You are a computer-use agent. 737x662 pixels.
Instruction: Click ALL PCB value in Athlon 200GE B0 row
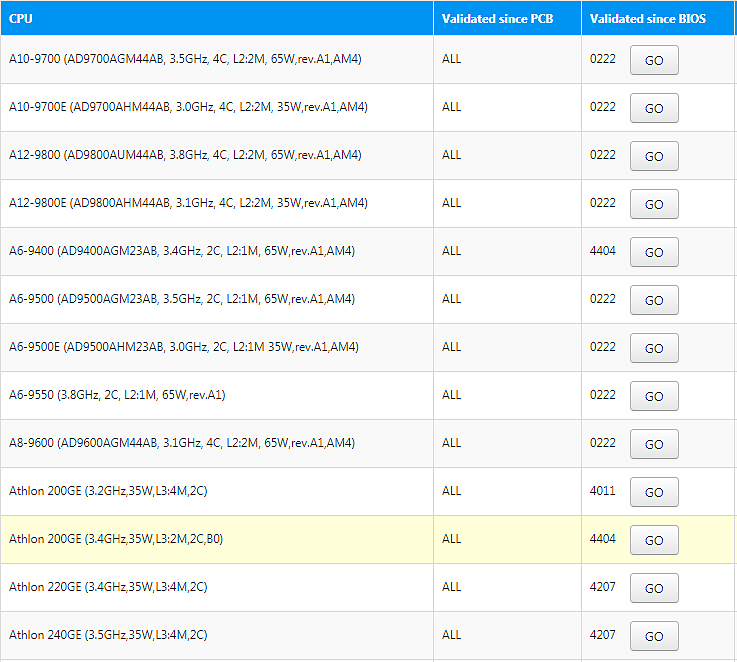(x=451, y=538)
